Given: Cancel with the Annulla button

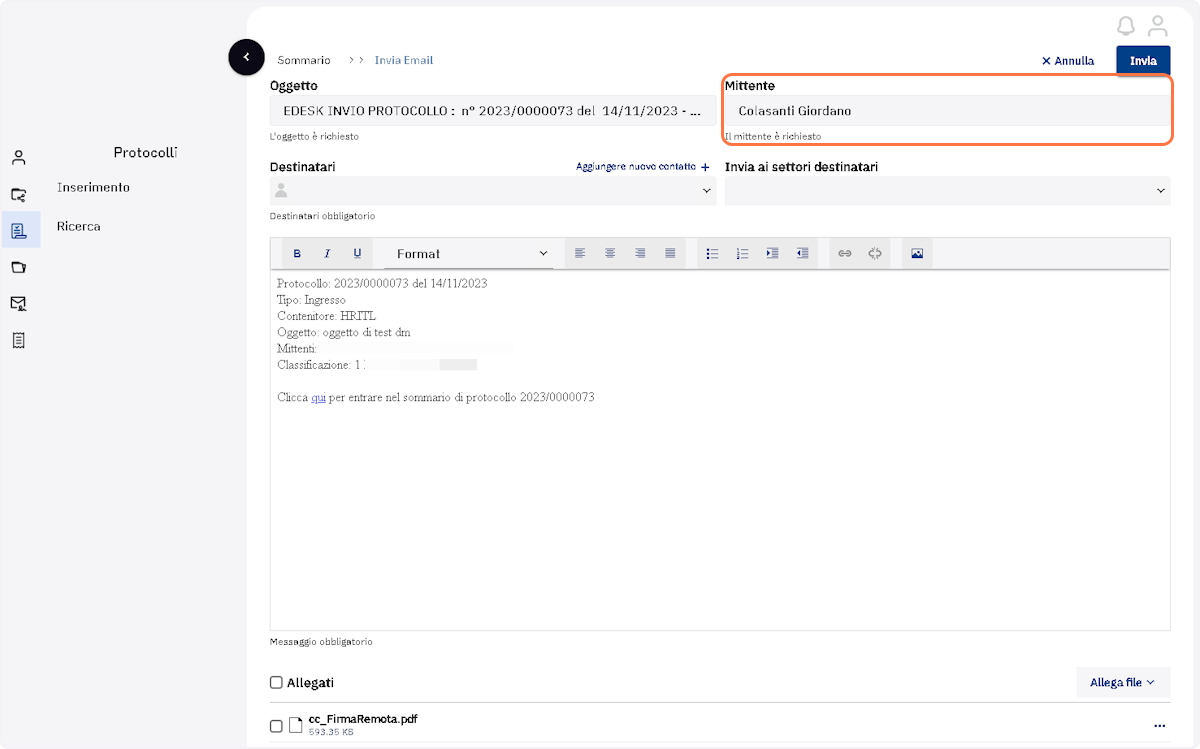Looking at the screenshot, I should [1068, 61].
